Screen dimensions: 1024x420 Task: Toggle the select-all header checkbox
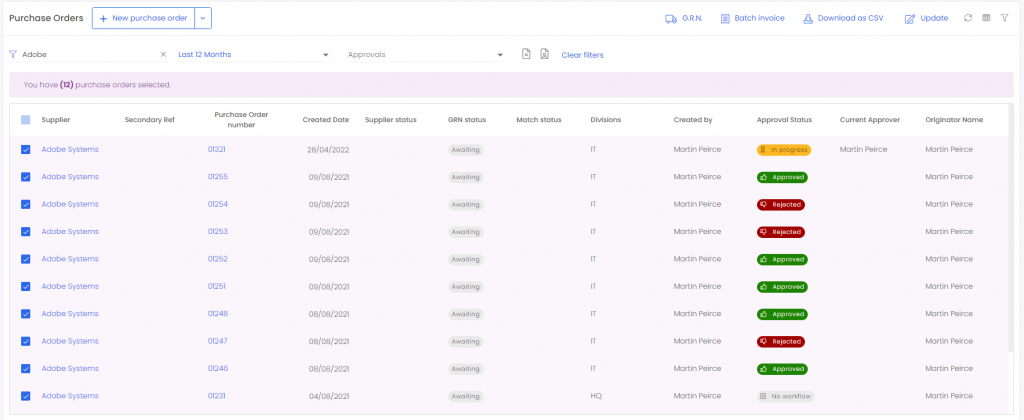[25, 120]
